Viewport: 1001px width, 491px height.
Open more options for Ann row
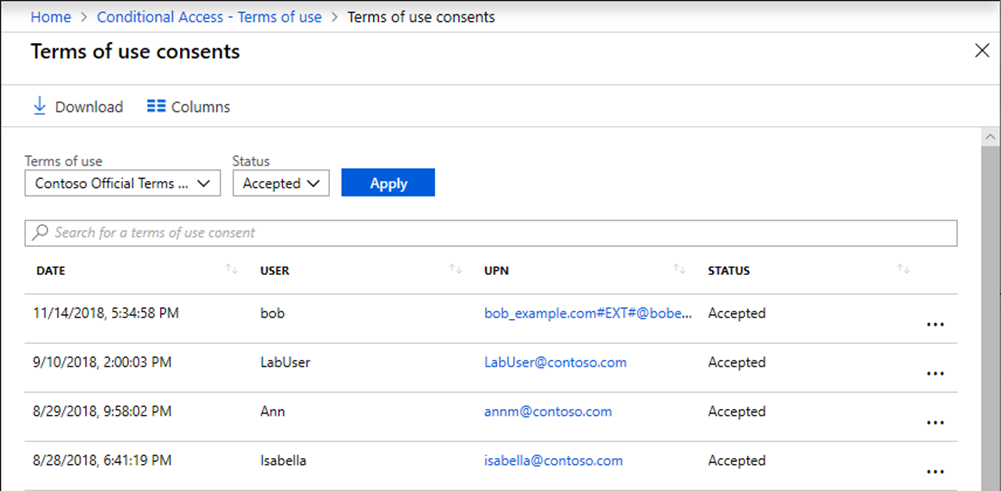[935, 423]
